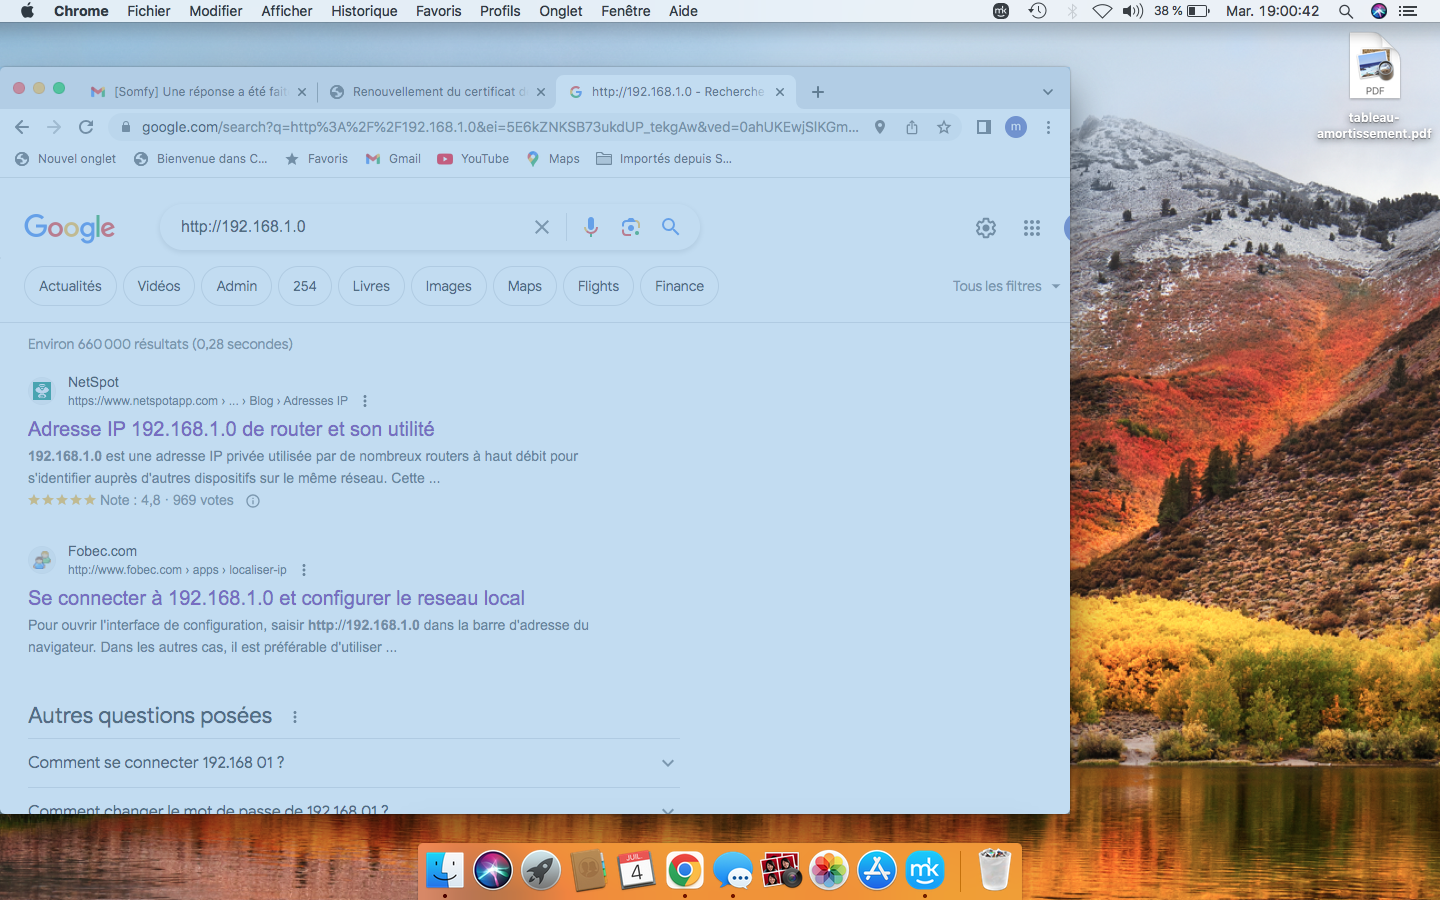Open the 'Tous les filtres' dropdown
The height and width of the screenshot is (900, 1440).
(1005, 286)
